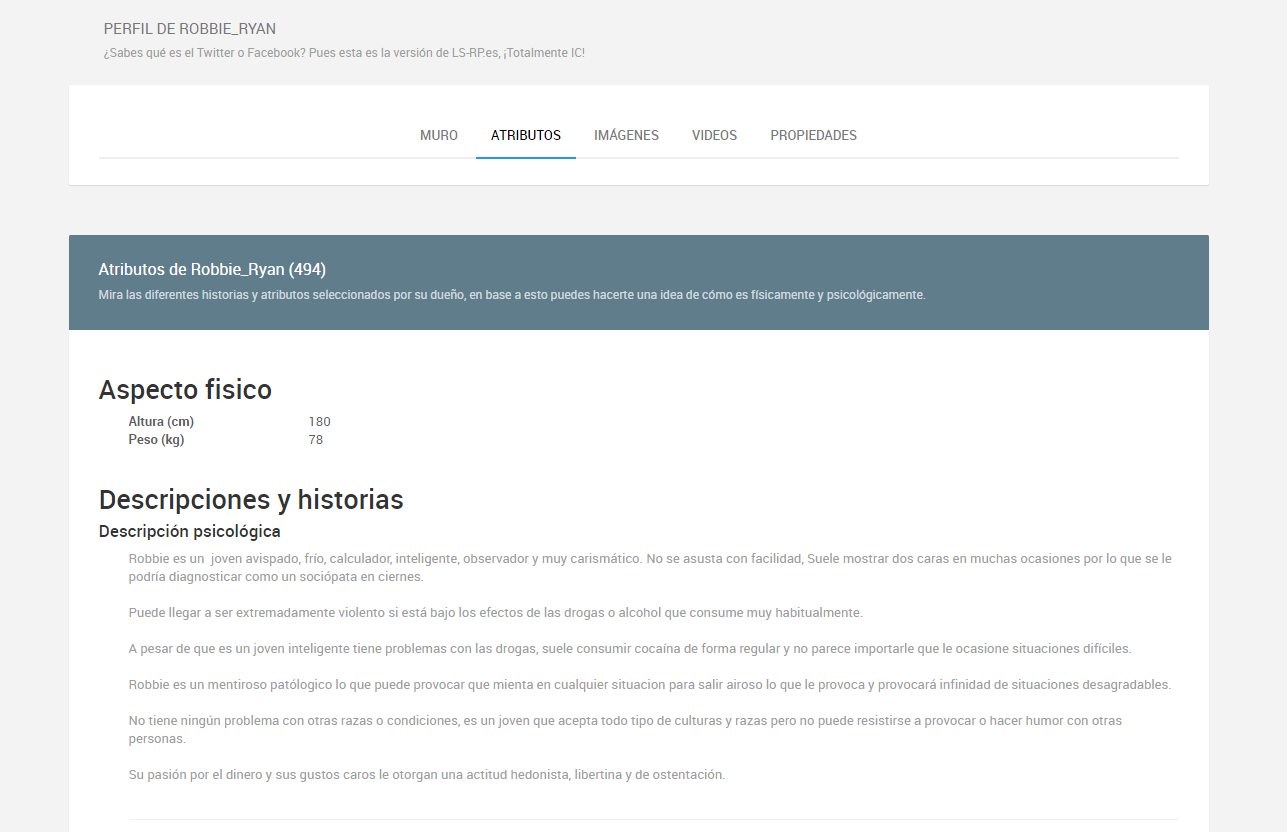
Task: Click the banner text beginning 'Mira las diferentes historias'
Action: tap(512, 295)
